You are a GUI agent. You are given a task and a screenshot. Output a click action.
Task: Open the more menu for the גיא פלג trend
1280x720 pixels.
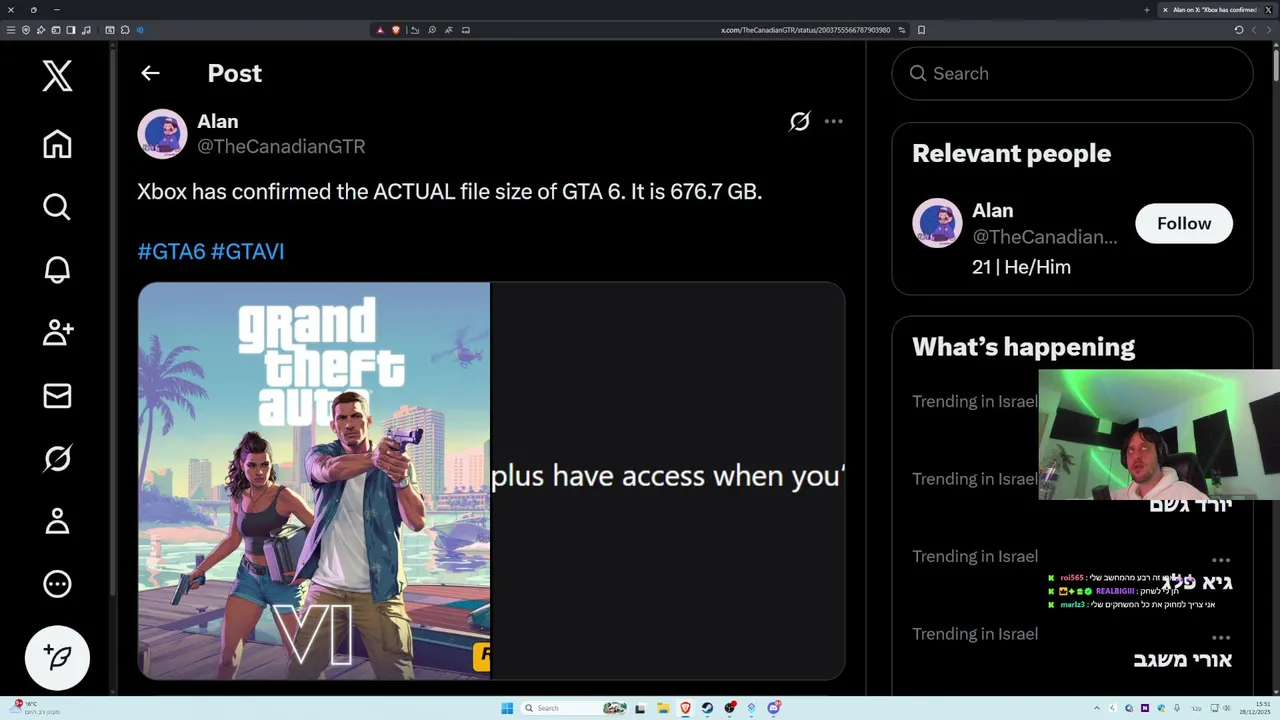click(x=1221, y=560)
